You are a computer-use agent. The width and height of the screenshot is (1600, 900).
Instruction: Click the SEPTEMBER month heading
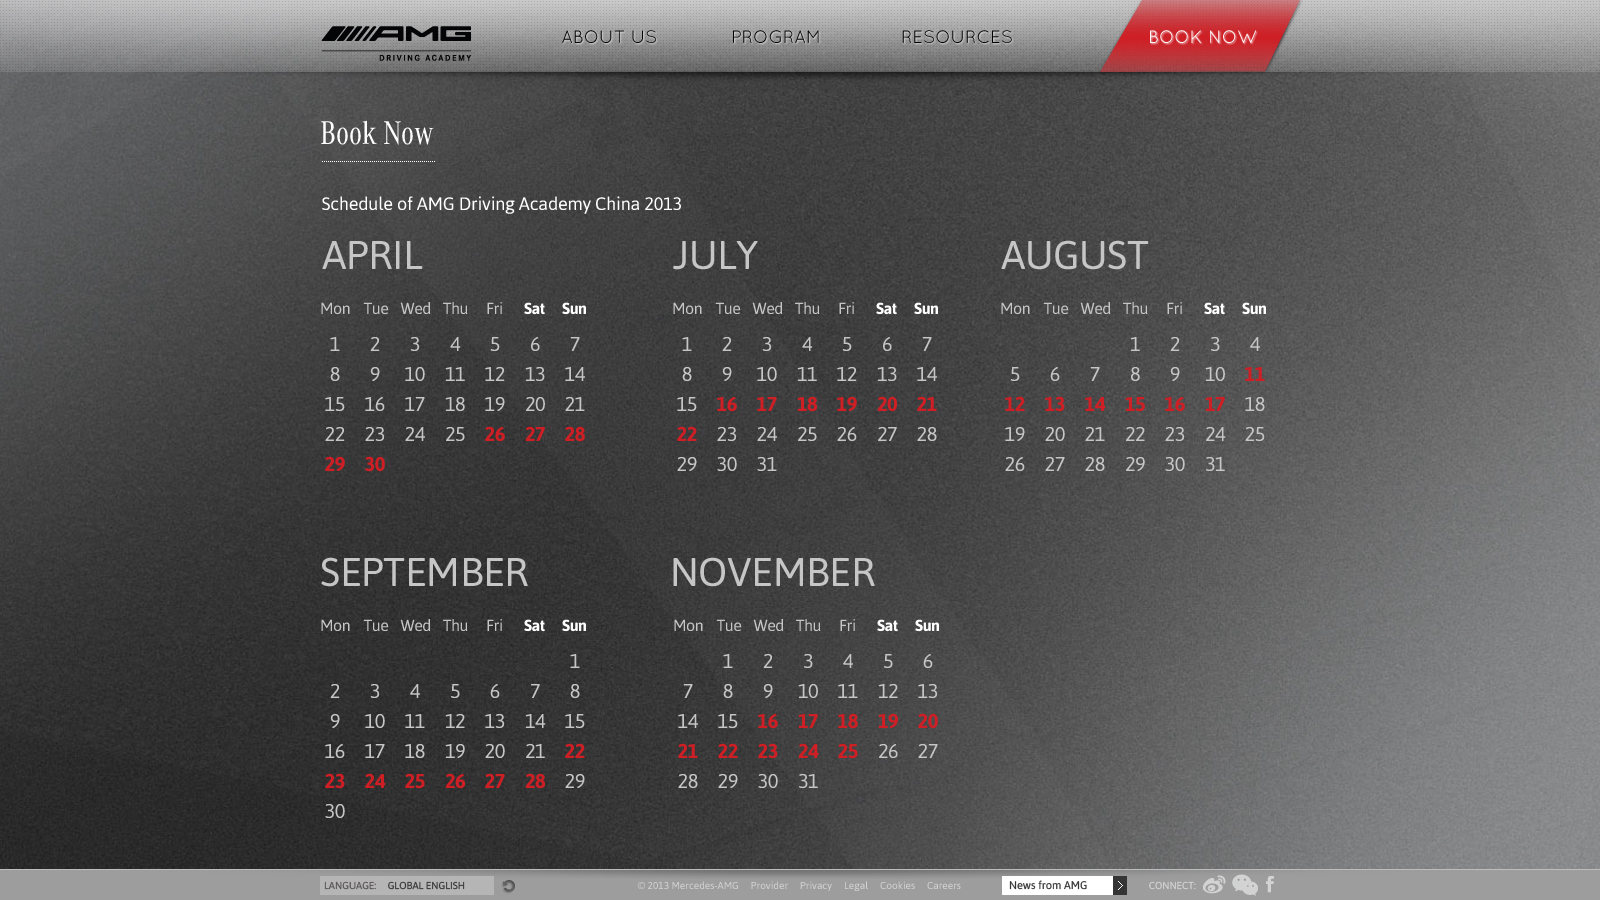click(x=424, y=573)
